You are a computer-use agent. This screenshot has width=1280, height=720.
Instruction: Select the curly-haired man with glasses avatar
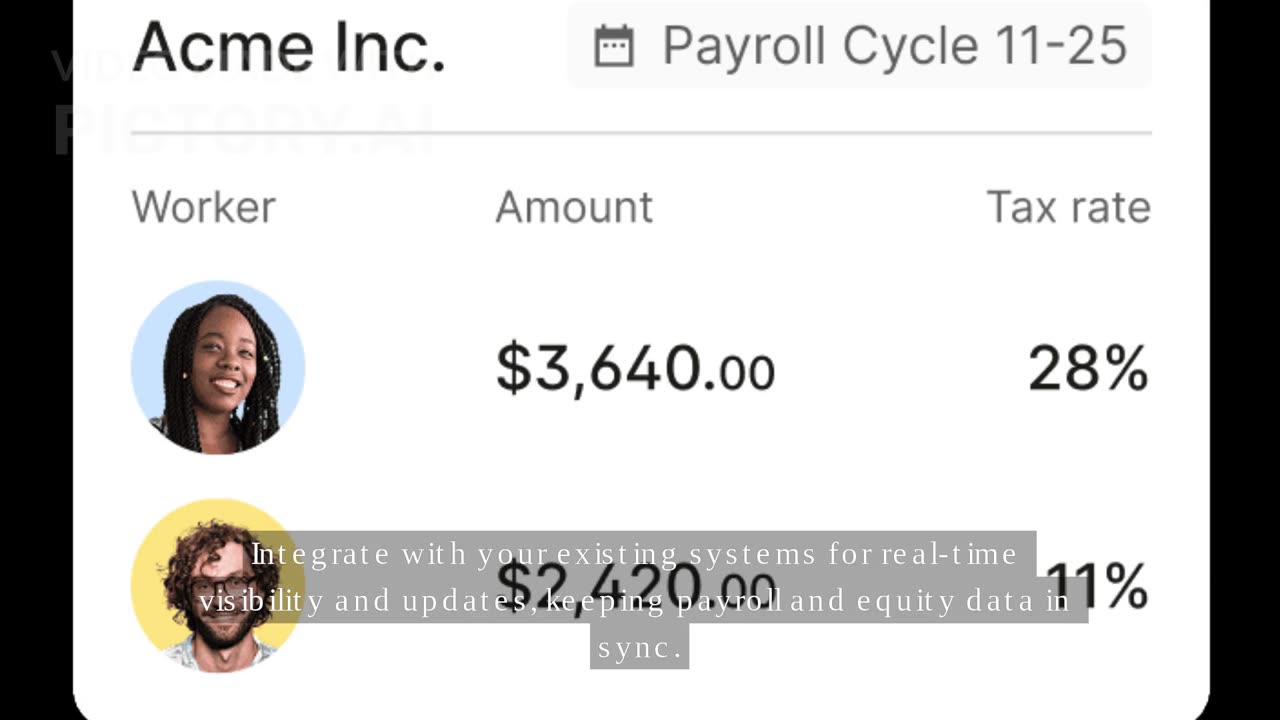tap(217, 585)
